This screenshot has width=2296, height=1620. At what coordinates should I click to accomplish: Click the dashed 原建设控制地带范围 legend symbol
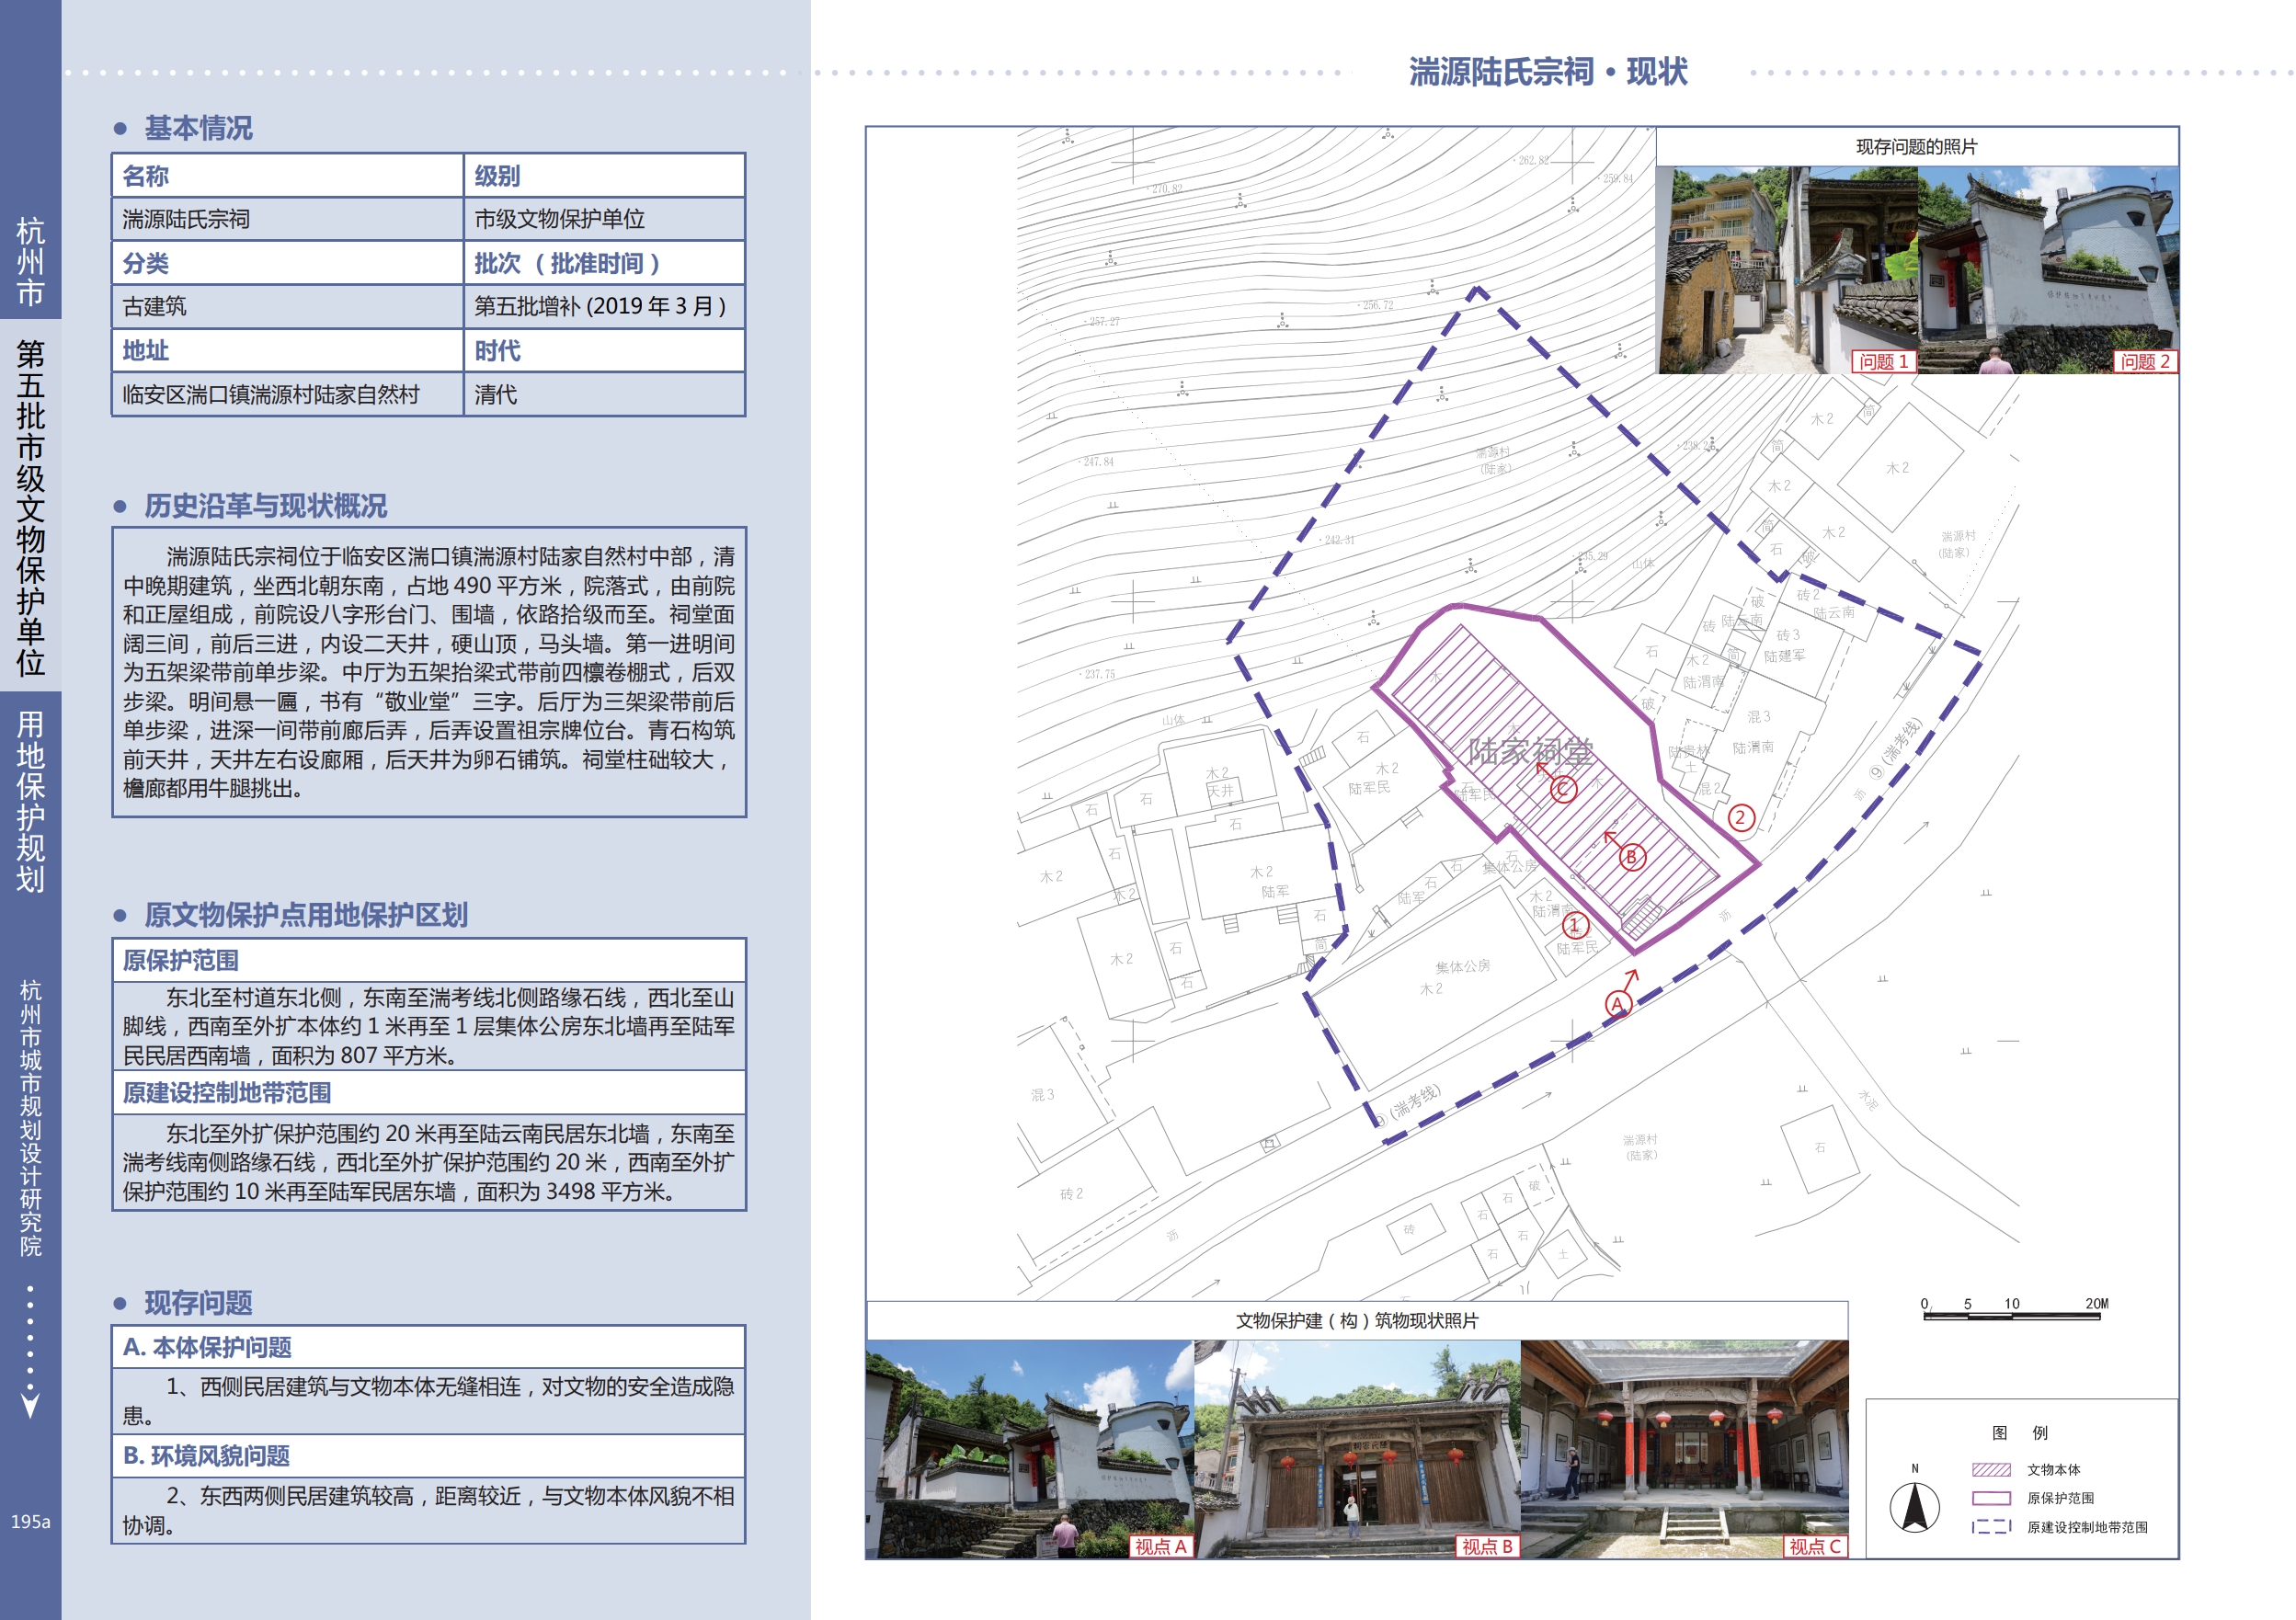tap(1990, 1527)
